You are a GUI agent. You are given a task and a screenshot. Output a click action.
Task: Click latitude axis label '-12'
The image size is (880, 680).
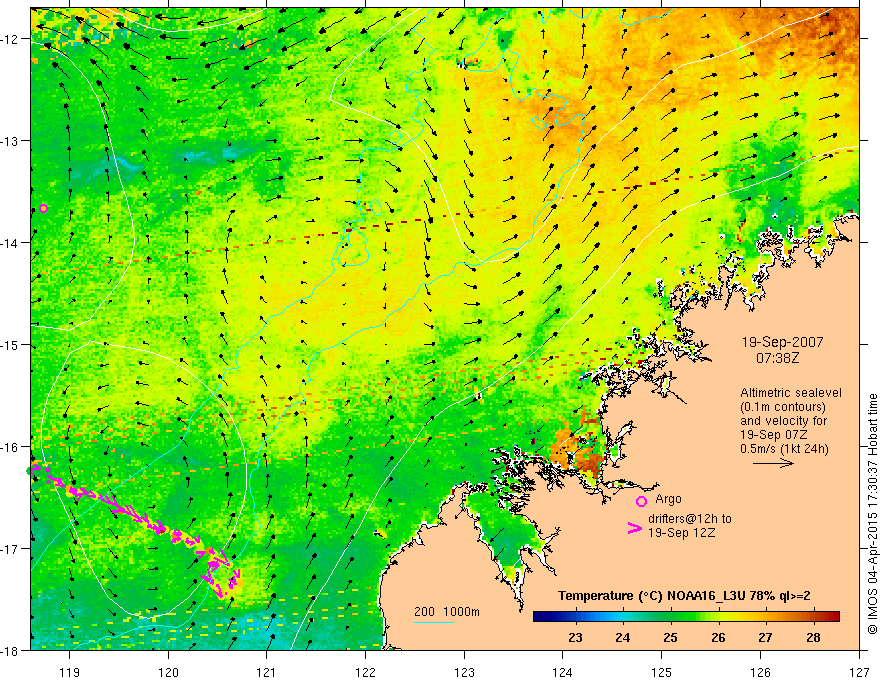[10, 39]
